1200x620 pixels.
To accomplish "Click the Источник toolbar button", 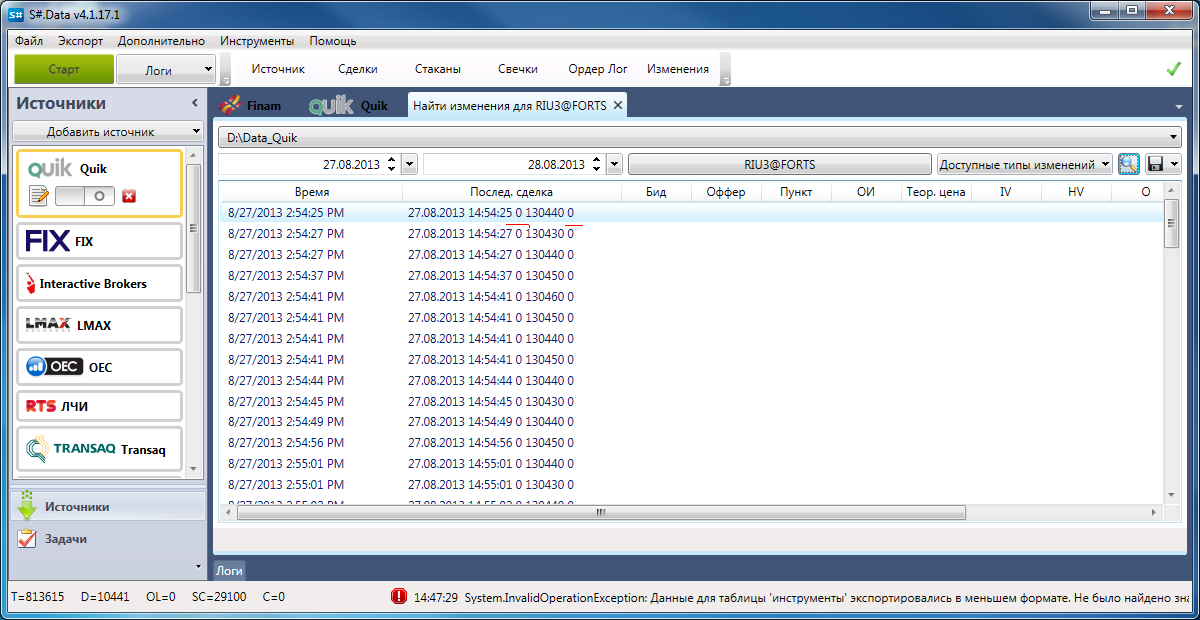I will pyautogui.click(x=278, y=69).
